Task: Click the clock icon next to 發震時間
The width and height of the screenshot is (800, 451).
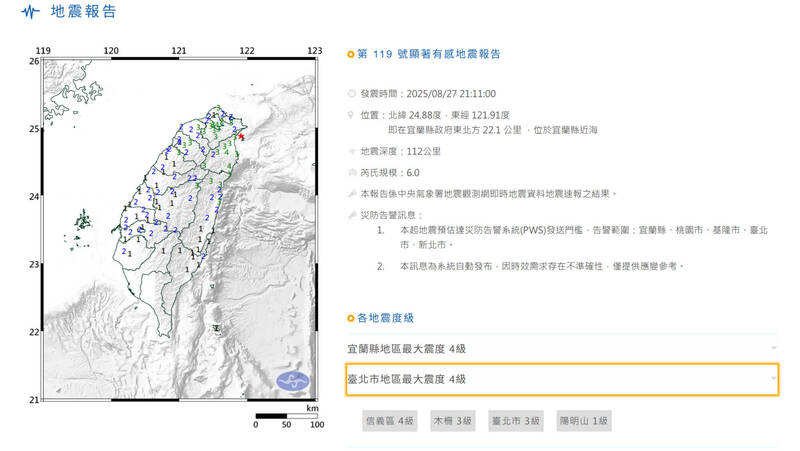Action: [x=351, y=93]
